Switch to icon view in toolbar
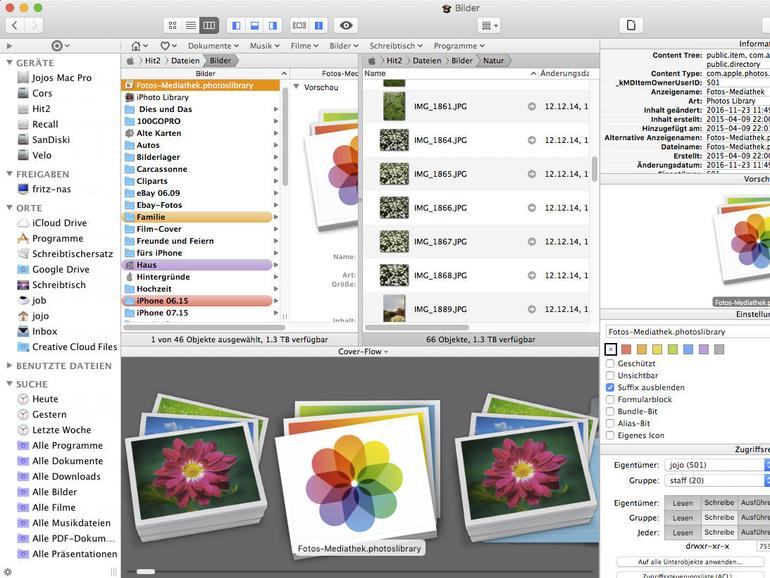The width and height of the screenshot is (770, 578). (x=173, y=25)
